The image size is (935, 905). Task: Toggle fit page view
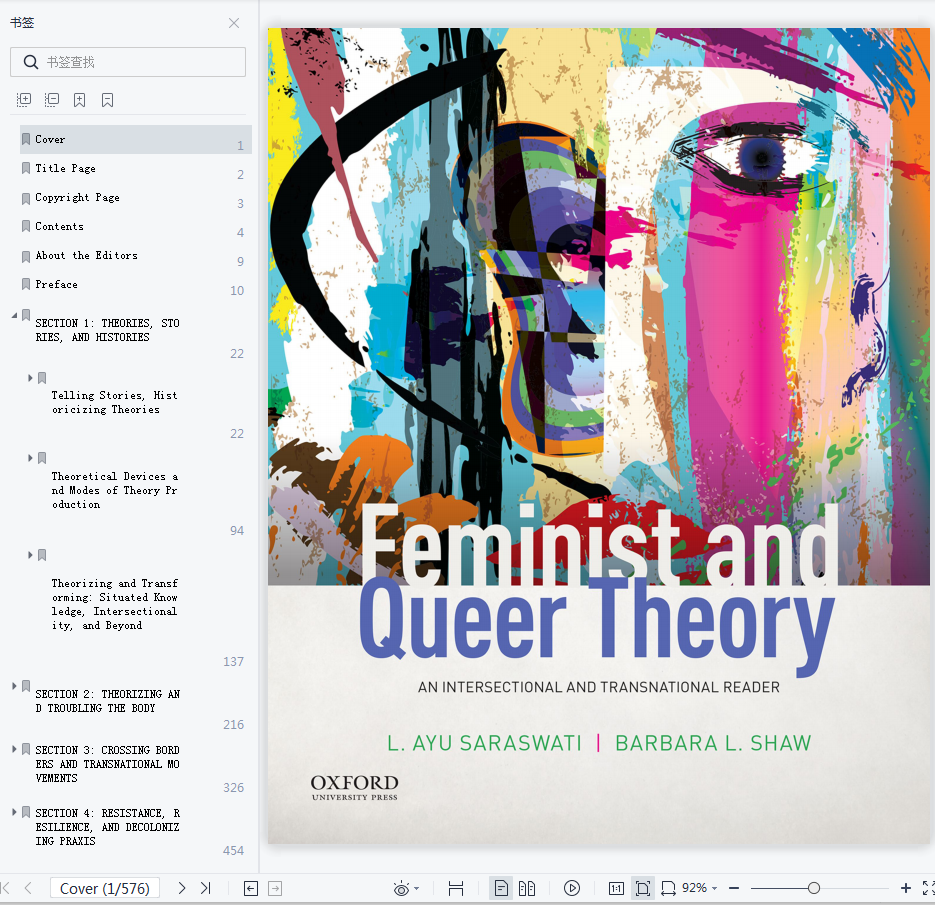tap(643, 889)
